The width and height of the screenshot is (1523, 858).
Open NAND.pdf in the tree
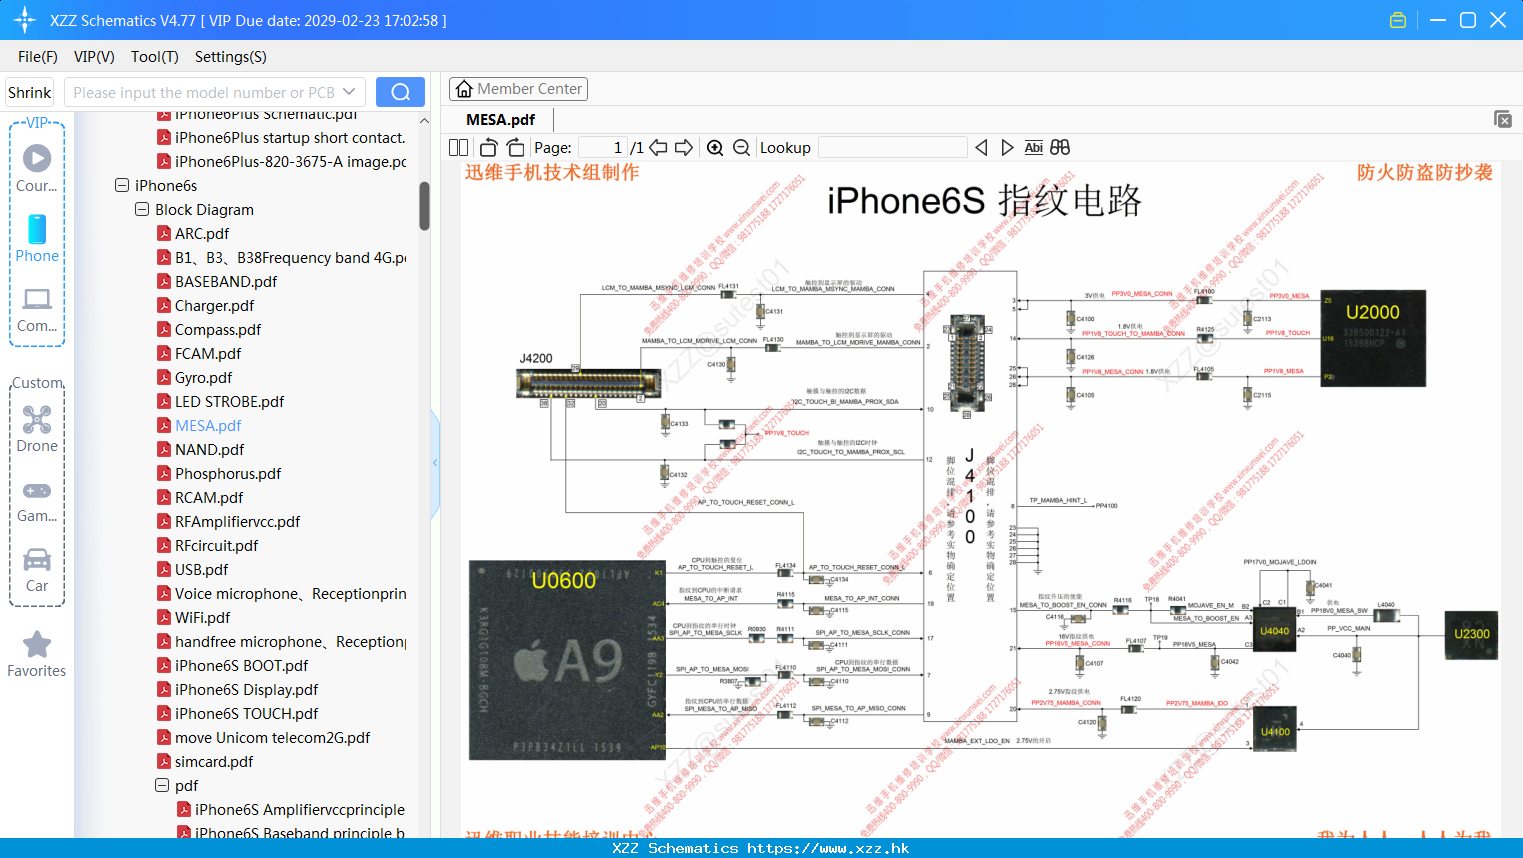pyautogui.click(x=209, y=449)
